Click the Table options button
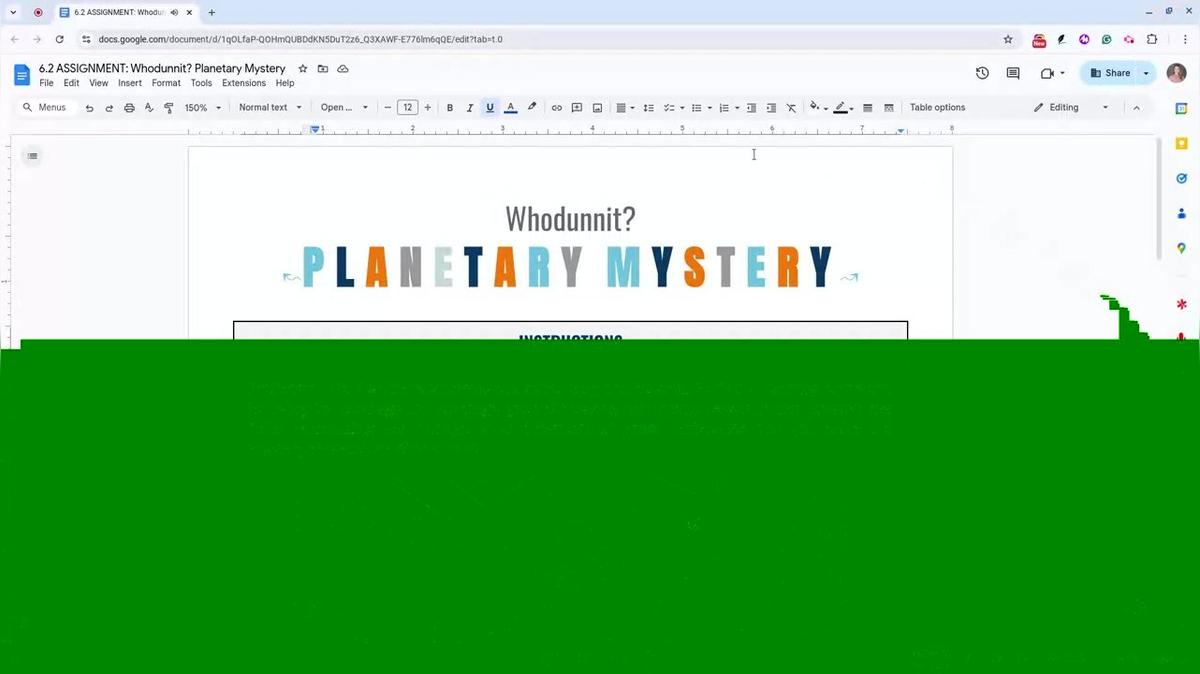1200x674 pixels. (937, 107)
